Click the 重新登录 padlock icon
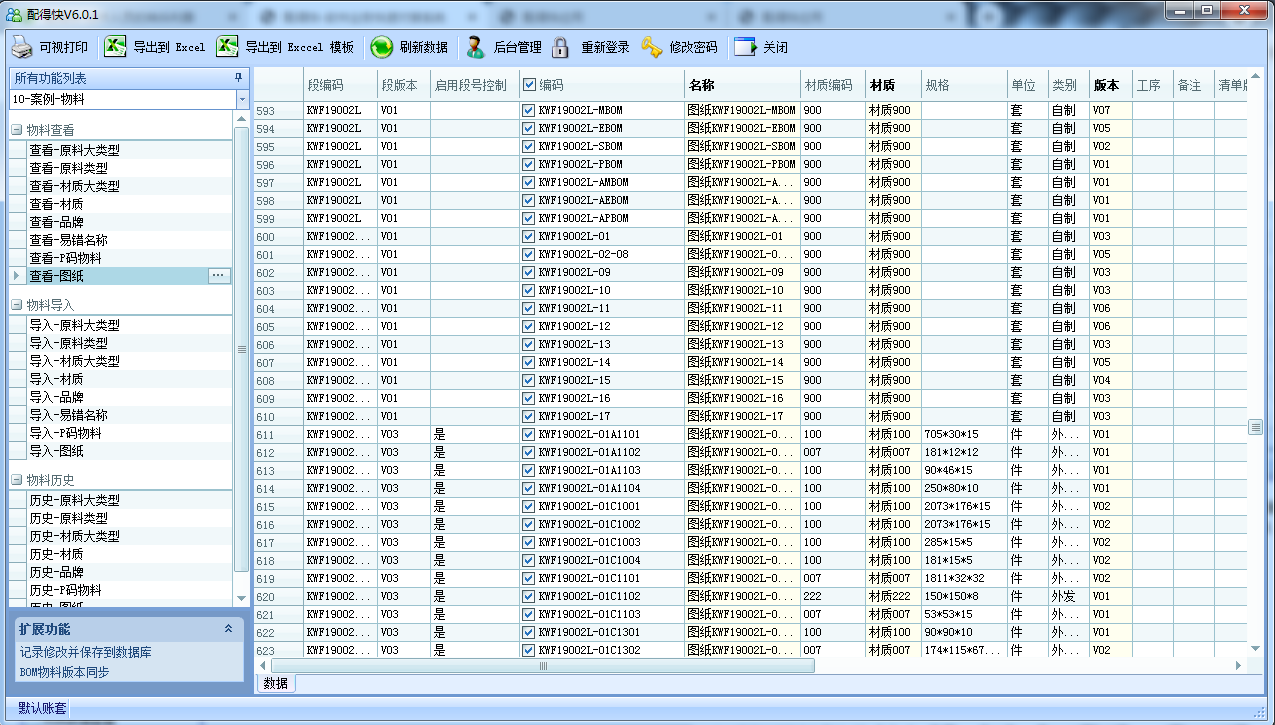The width and height of the screenshot is (1275, 725). 561,47
